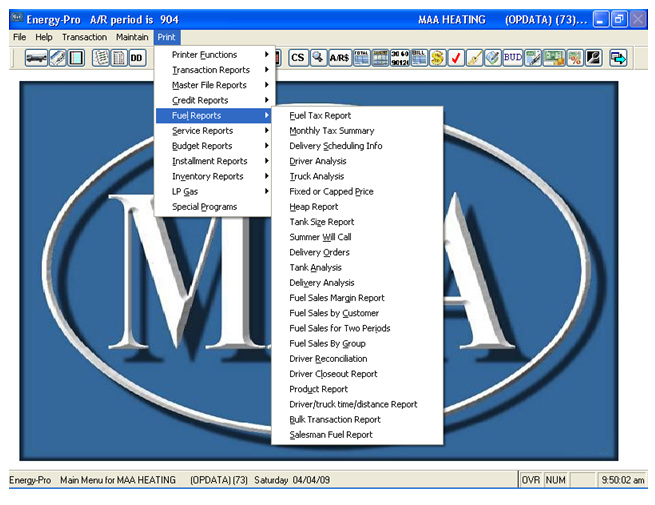655x505 pixels.
Task: Expand the Printer Functions submenu arrow
Action: click(x=267, y=54)
